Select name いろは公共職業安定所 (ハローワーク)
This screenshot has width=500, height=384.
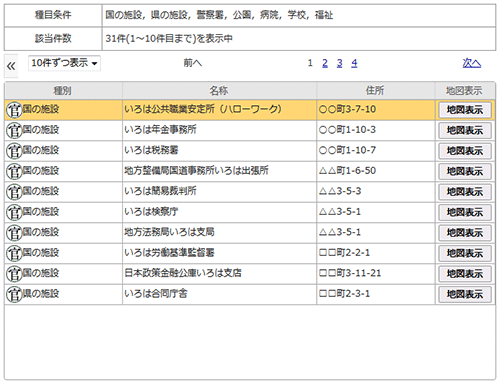click(x=203, y=109)
